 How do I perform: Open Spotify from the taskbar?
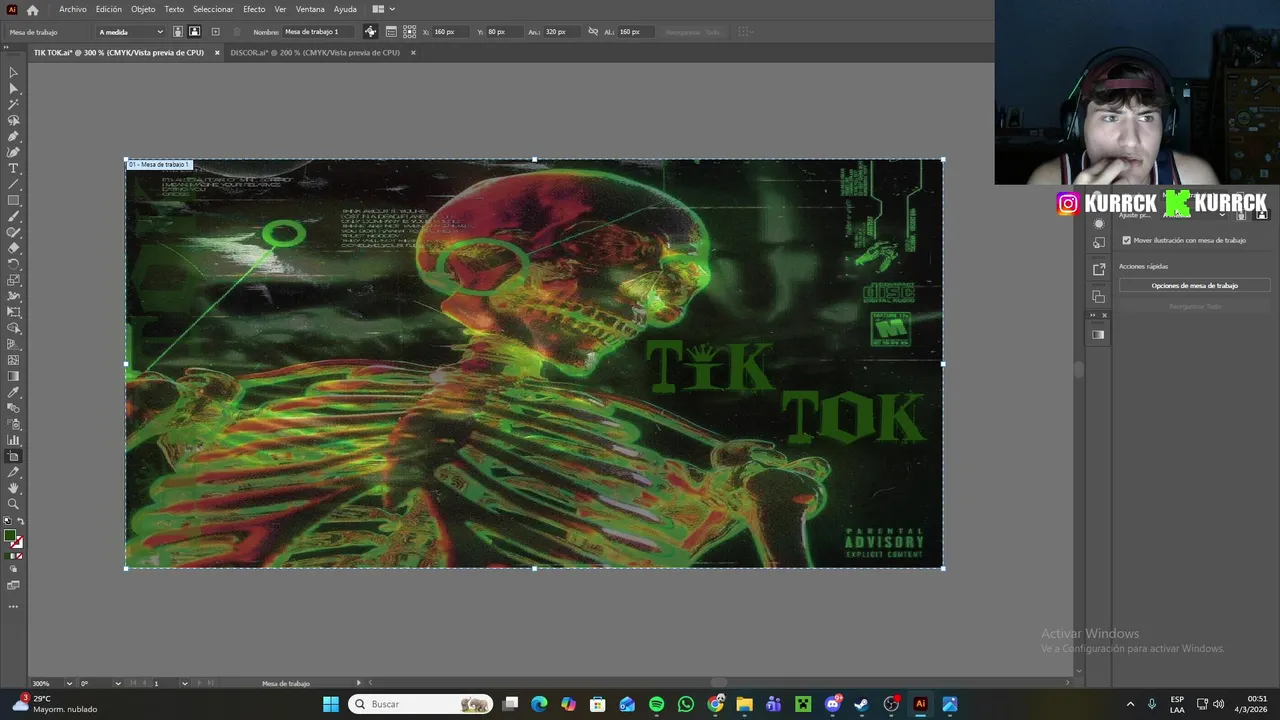[x=656, y=704]
